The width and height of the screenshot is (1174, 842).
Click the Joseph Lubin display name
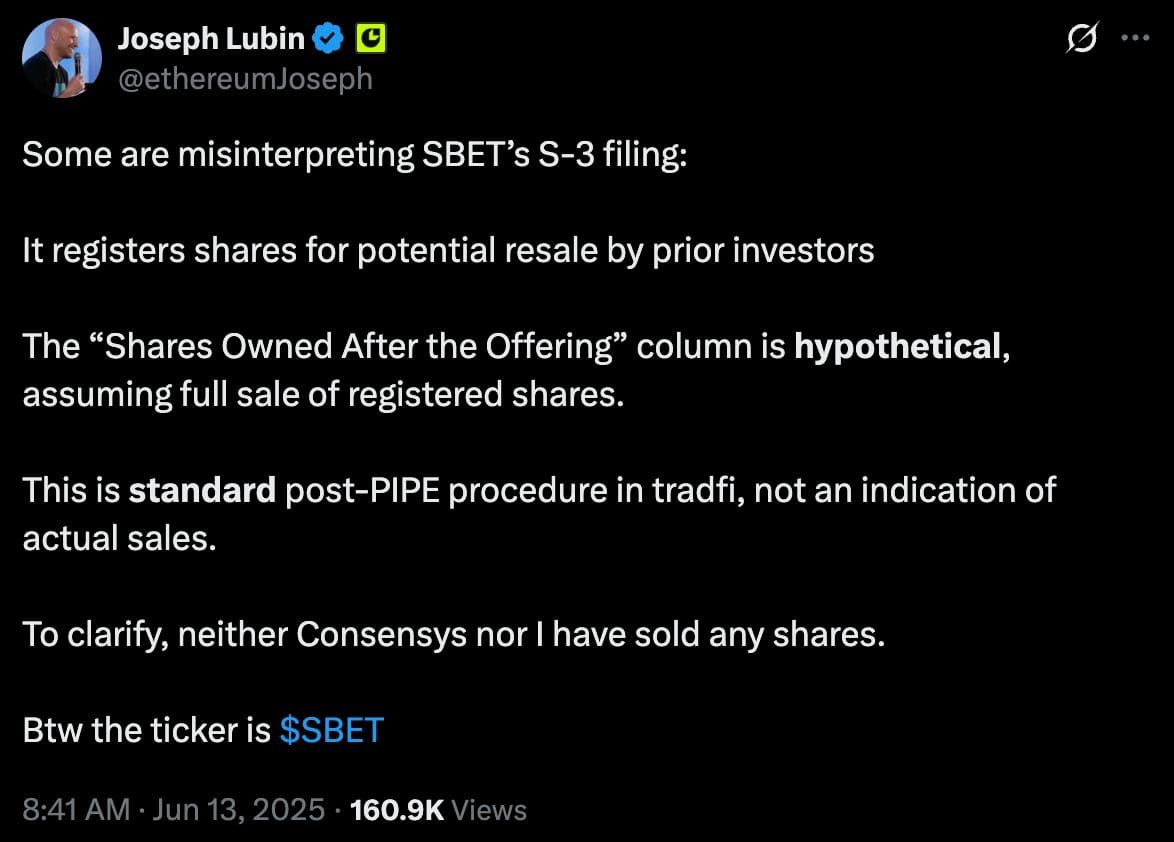coord(211,38)
